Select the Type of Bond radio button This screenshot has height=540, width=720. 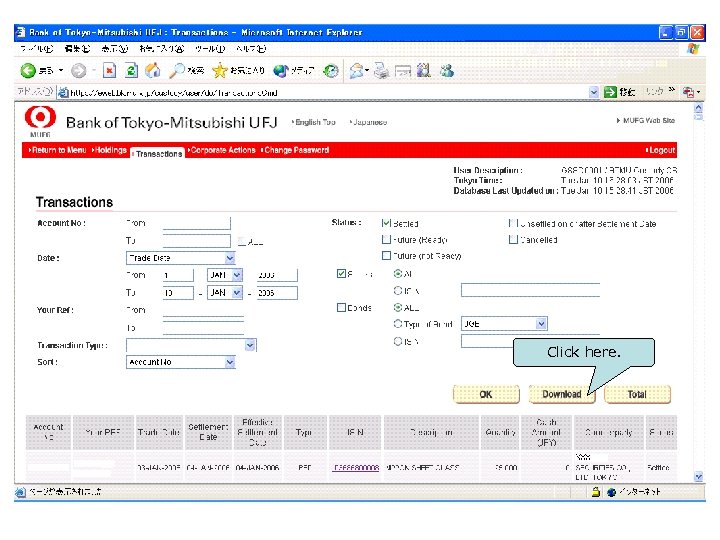tap(398, 324)
